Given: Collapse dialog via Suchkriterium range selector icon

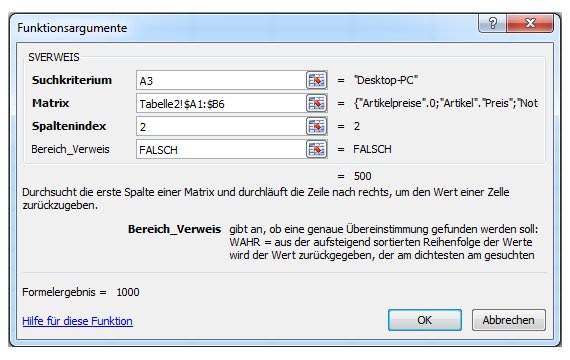Looking at the screenshot, I should click(316, 80).
